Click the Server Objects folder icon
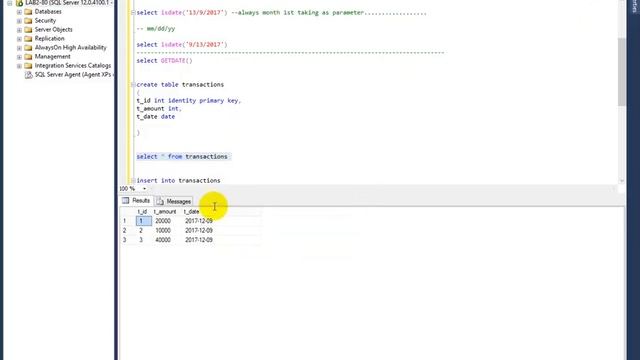Viewport: 640px width, 360px height. click(x=28, y=30)
